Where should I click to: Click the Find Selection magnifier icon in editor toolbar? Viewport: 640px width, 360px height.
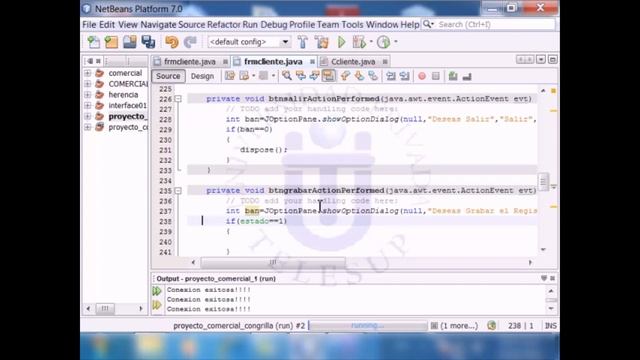point(287,76)
